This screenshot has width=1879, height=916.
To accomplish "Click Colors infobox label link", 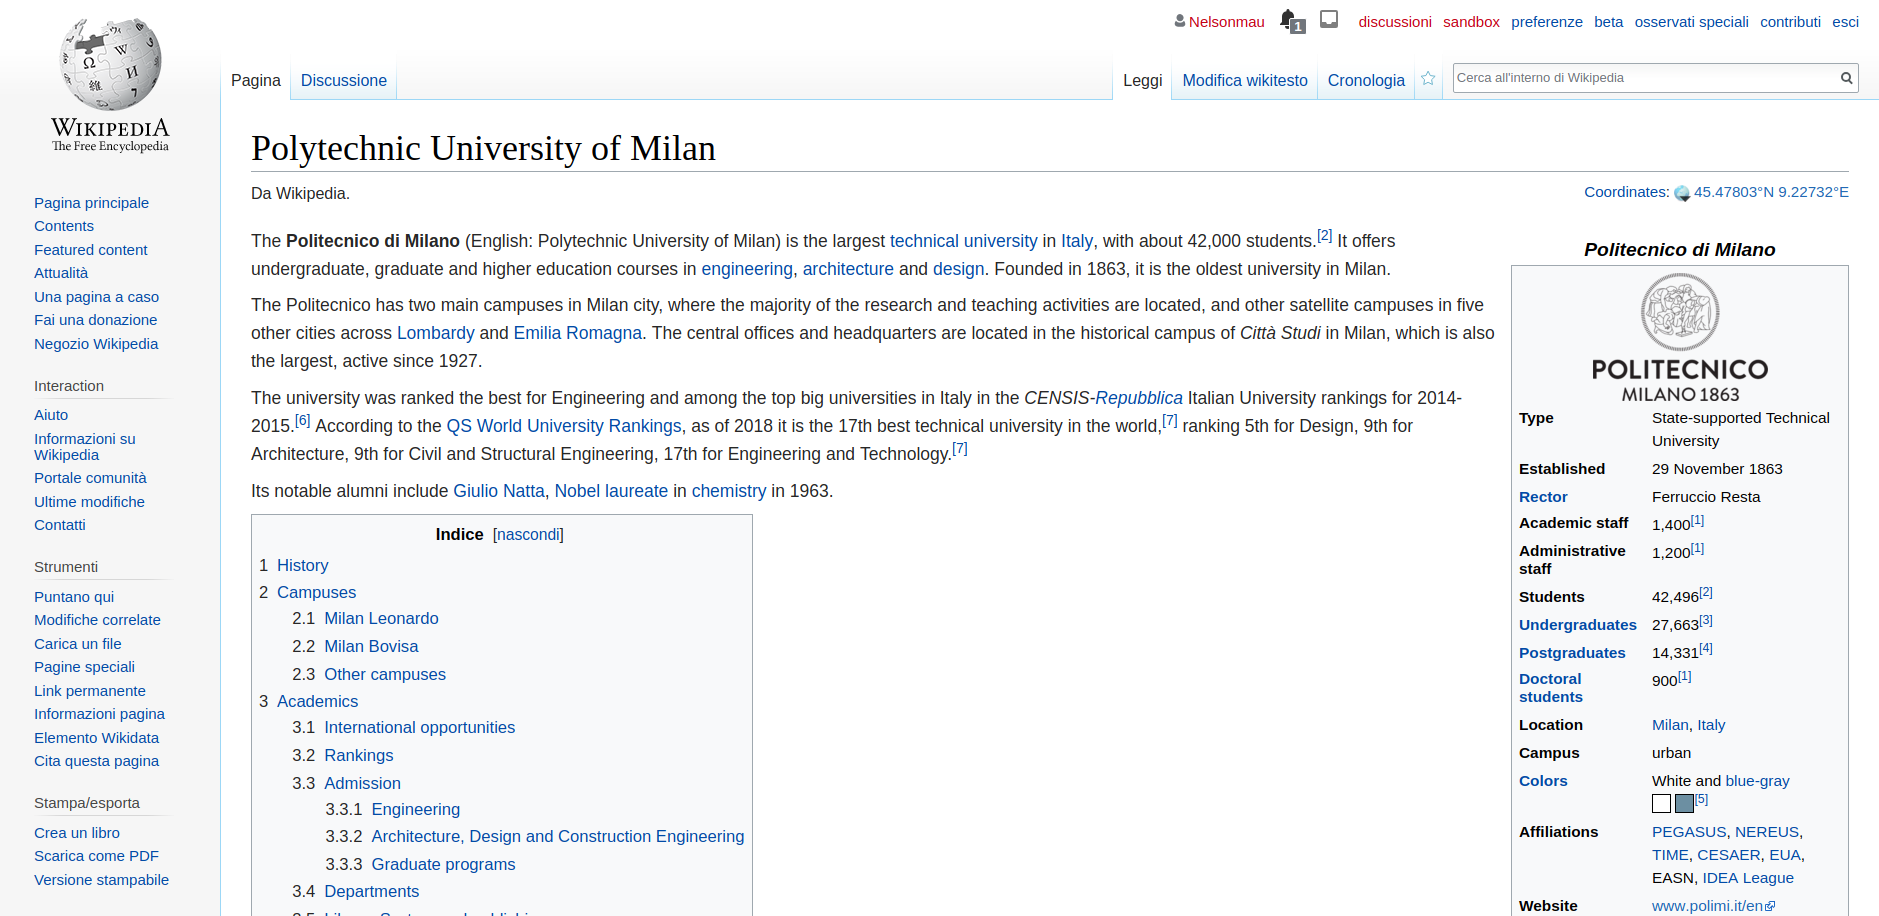I will pos(1543,781).
